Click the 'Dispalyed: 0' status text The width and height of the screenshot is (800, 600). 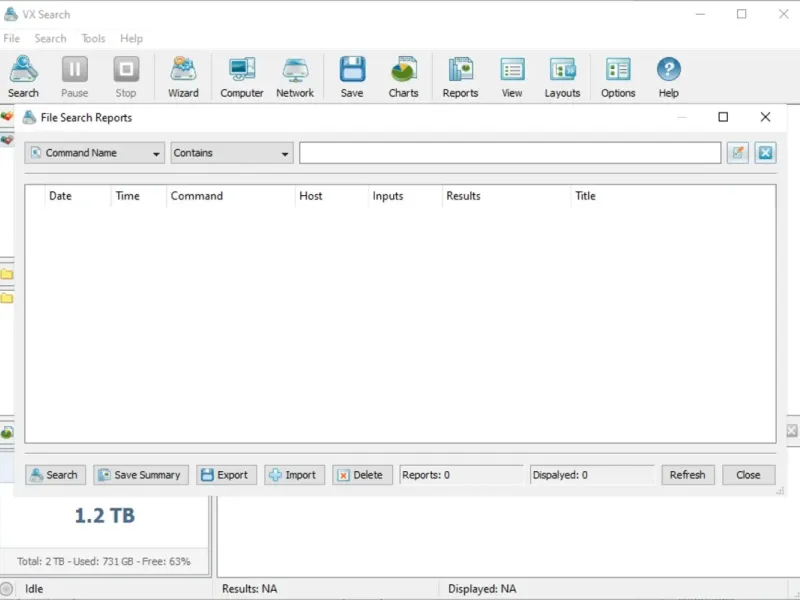click(x=560, y=475)
